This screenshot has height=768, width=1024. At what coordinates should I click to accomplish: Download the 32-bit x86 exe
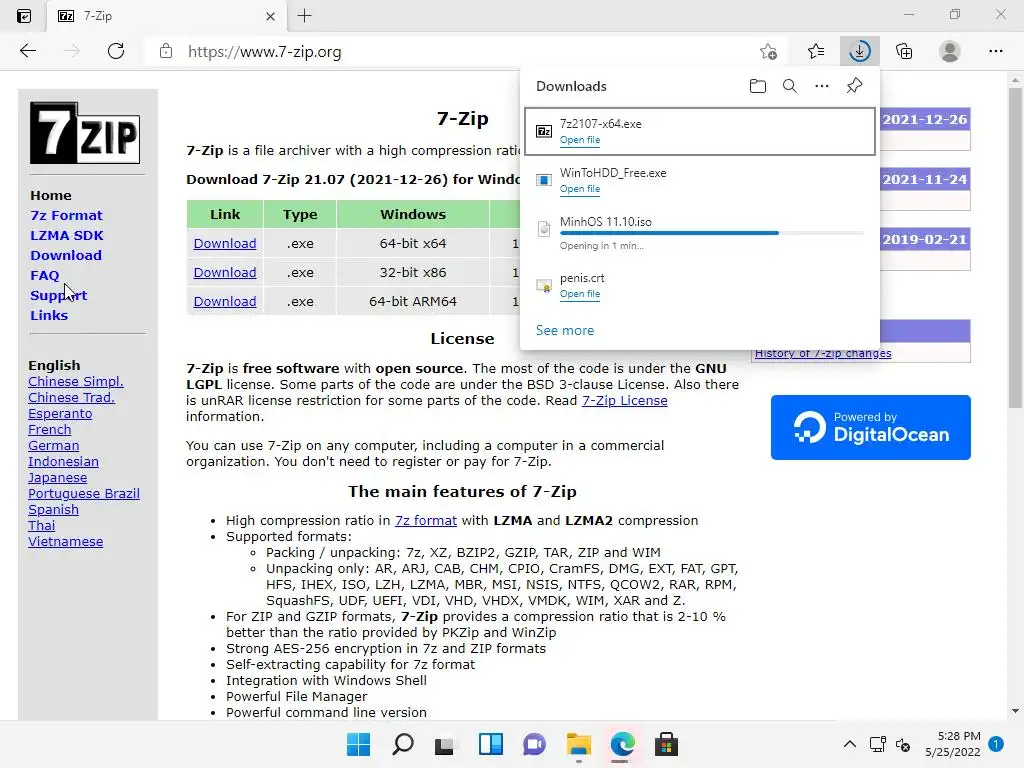(225, 272)
